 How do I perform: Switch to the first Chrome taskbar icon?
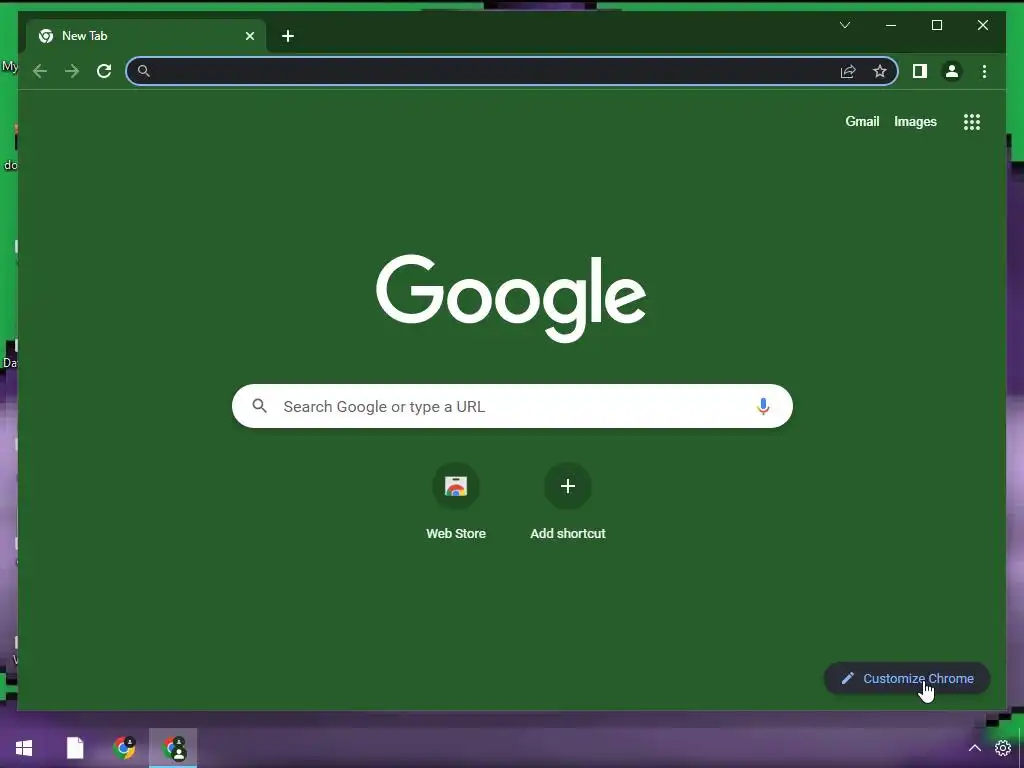pos(124,748)
